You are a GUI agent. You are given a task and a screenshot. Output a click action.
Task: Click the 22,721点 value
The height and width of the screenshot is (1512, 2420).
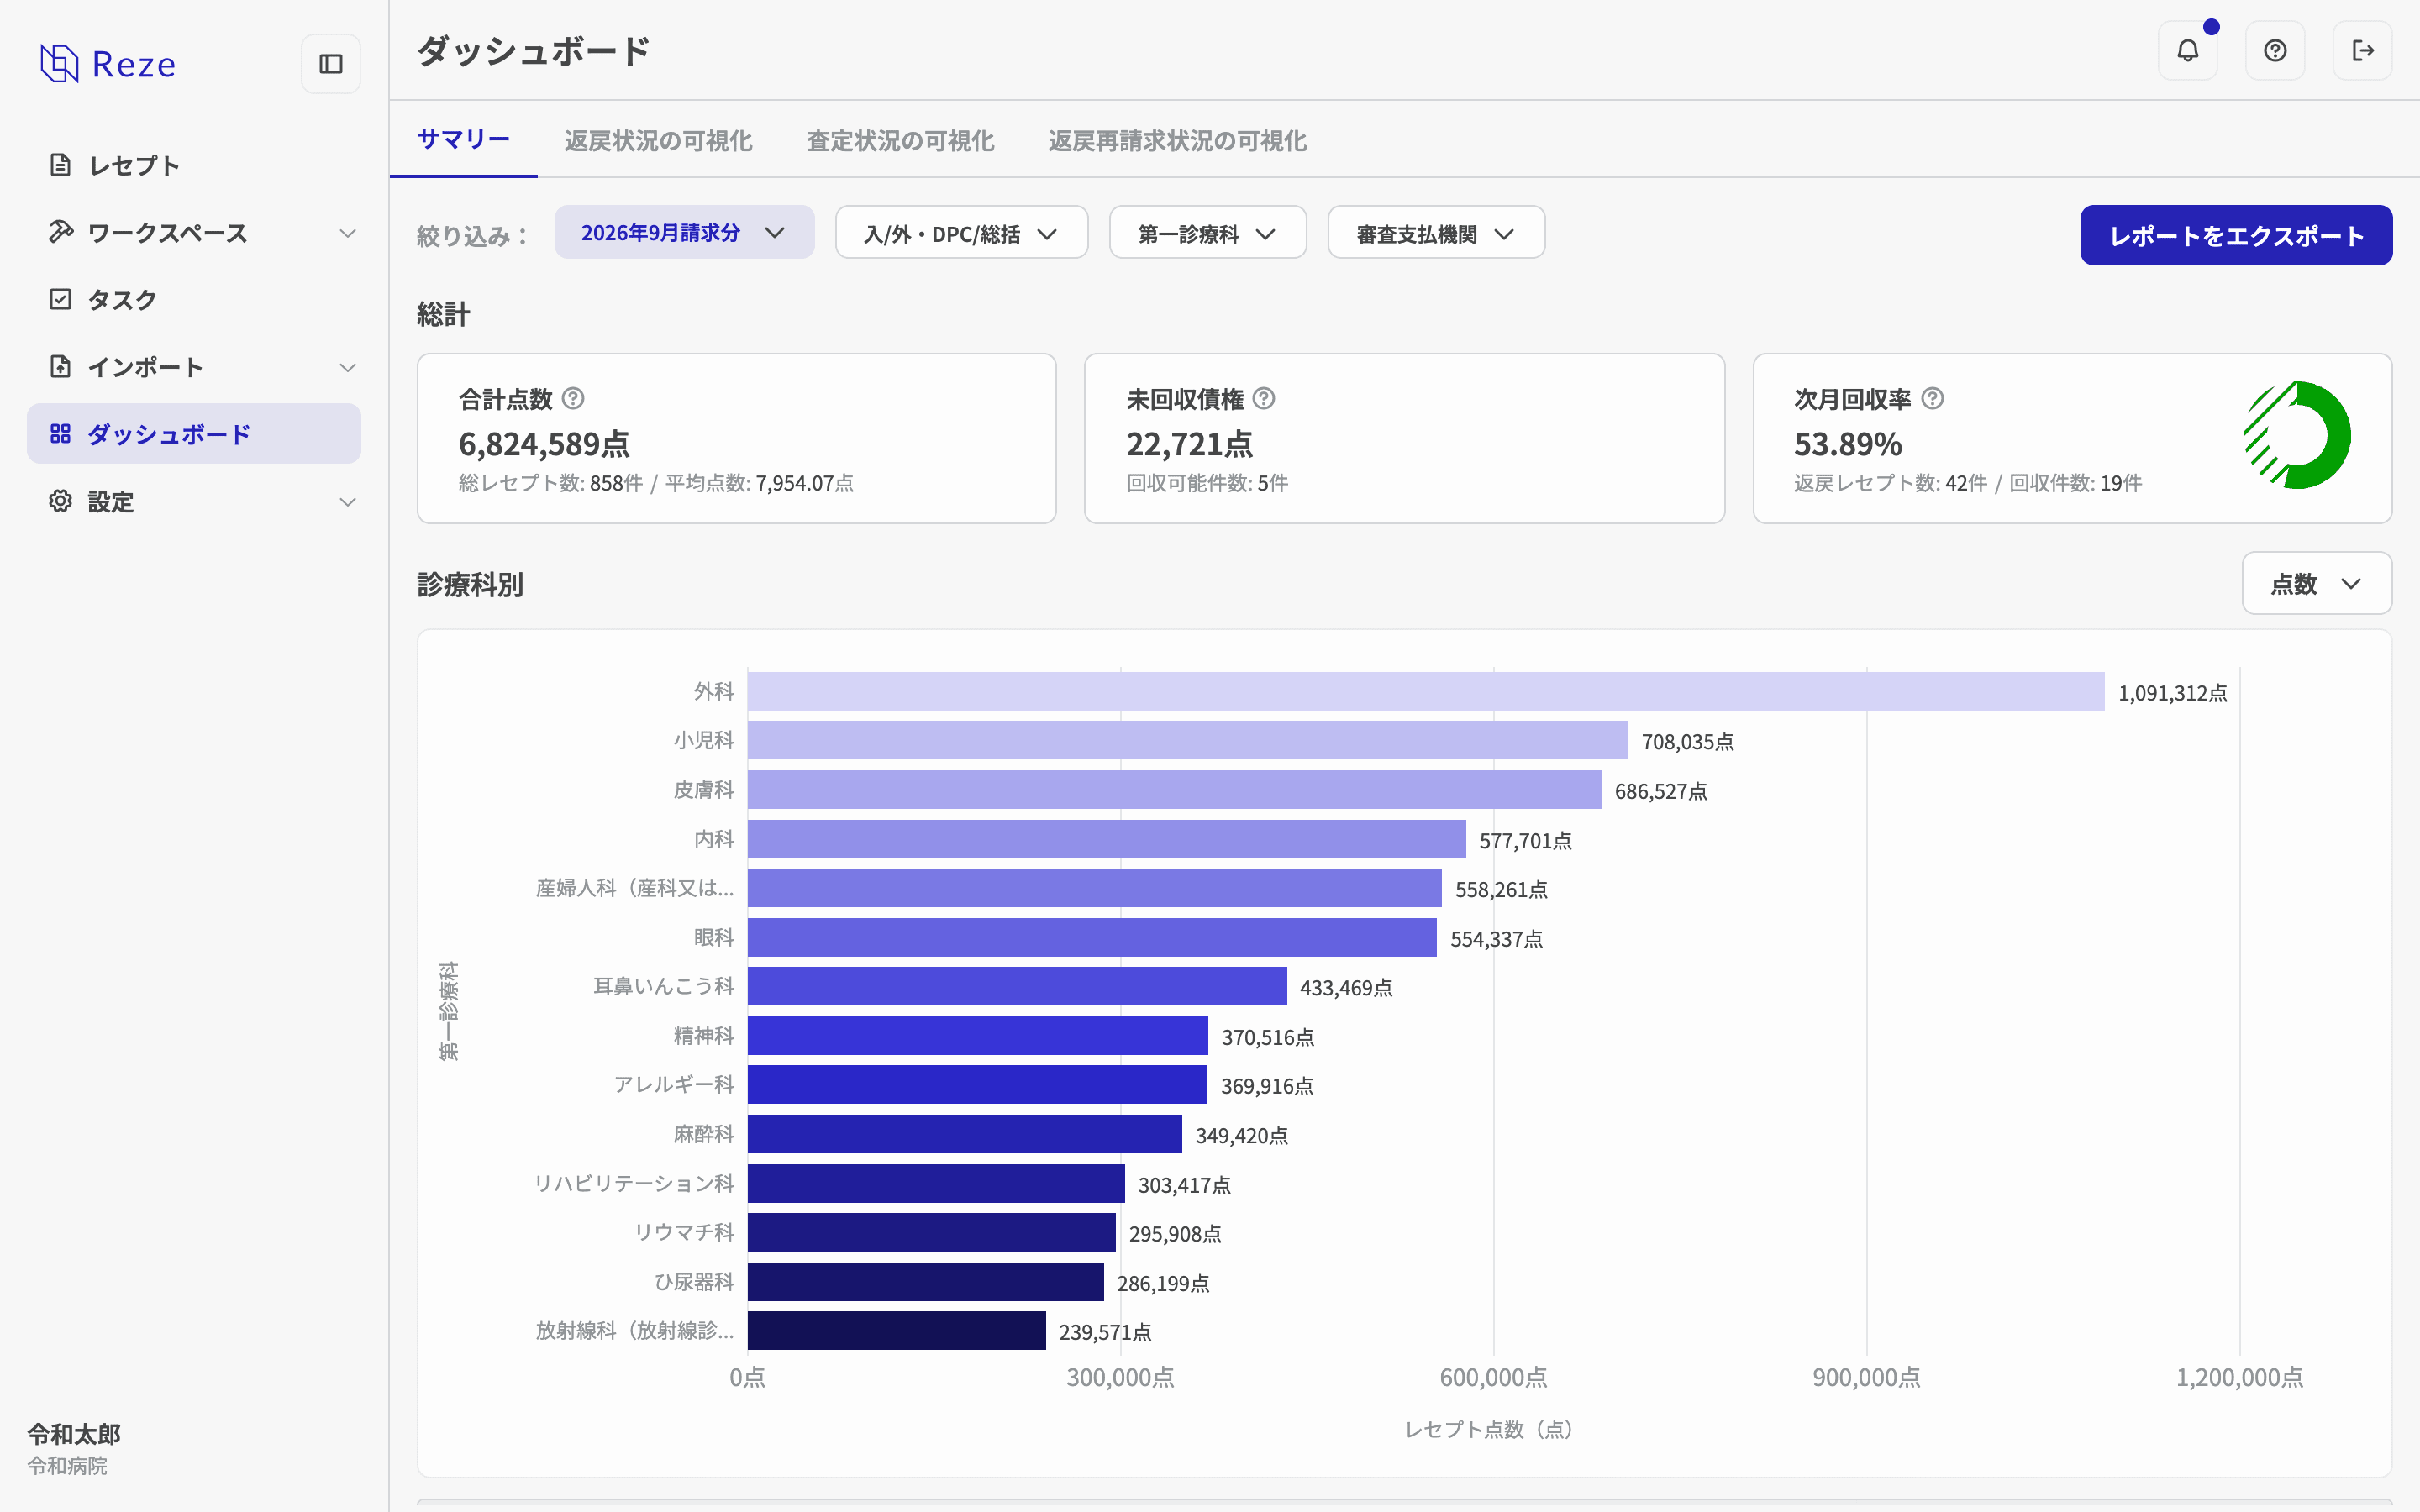[1189, 443]
